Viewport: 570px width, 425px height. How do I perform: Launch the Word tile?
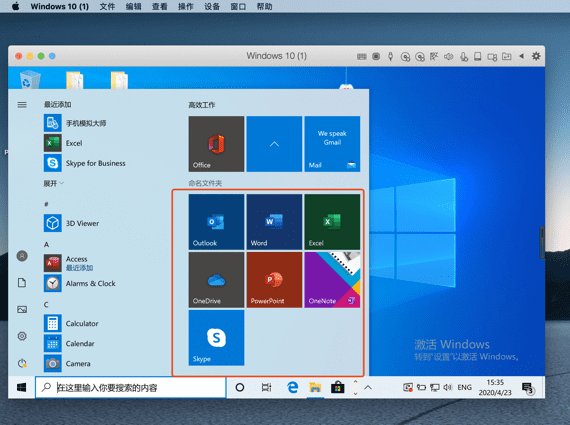point(274,222)
